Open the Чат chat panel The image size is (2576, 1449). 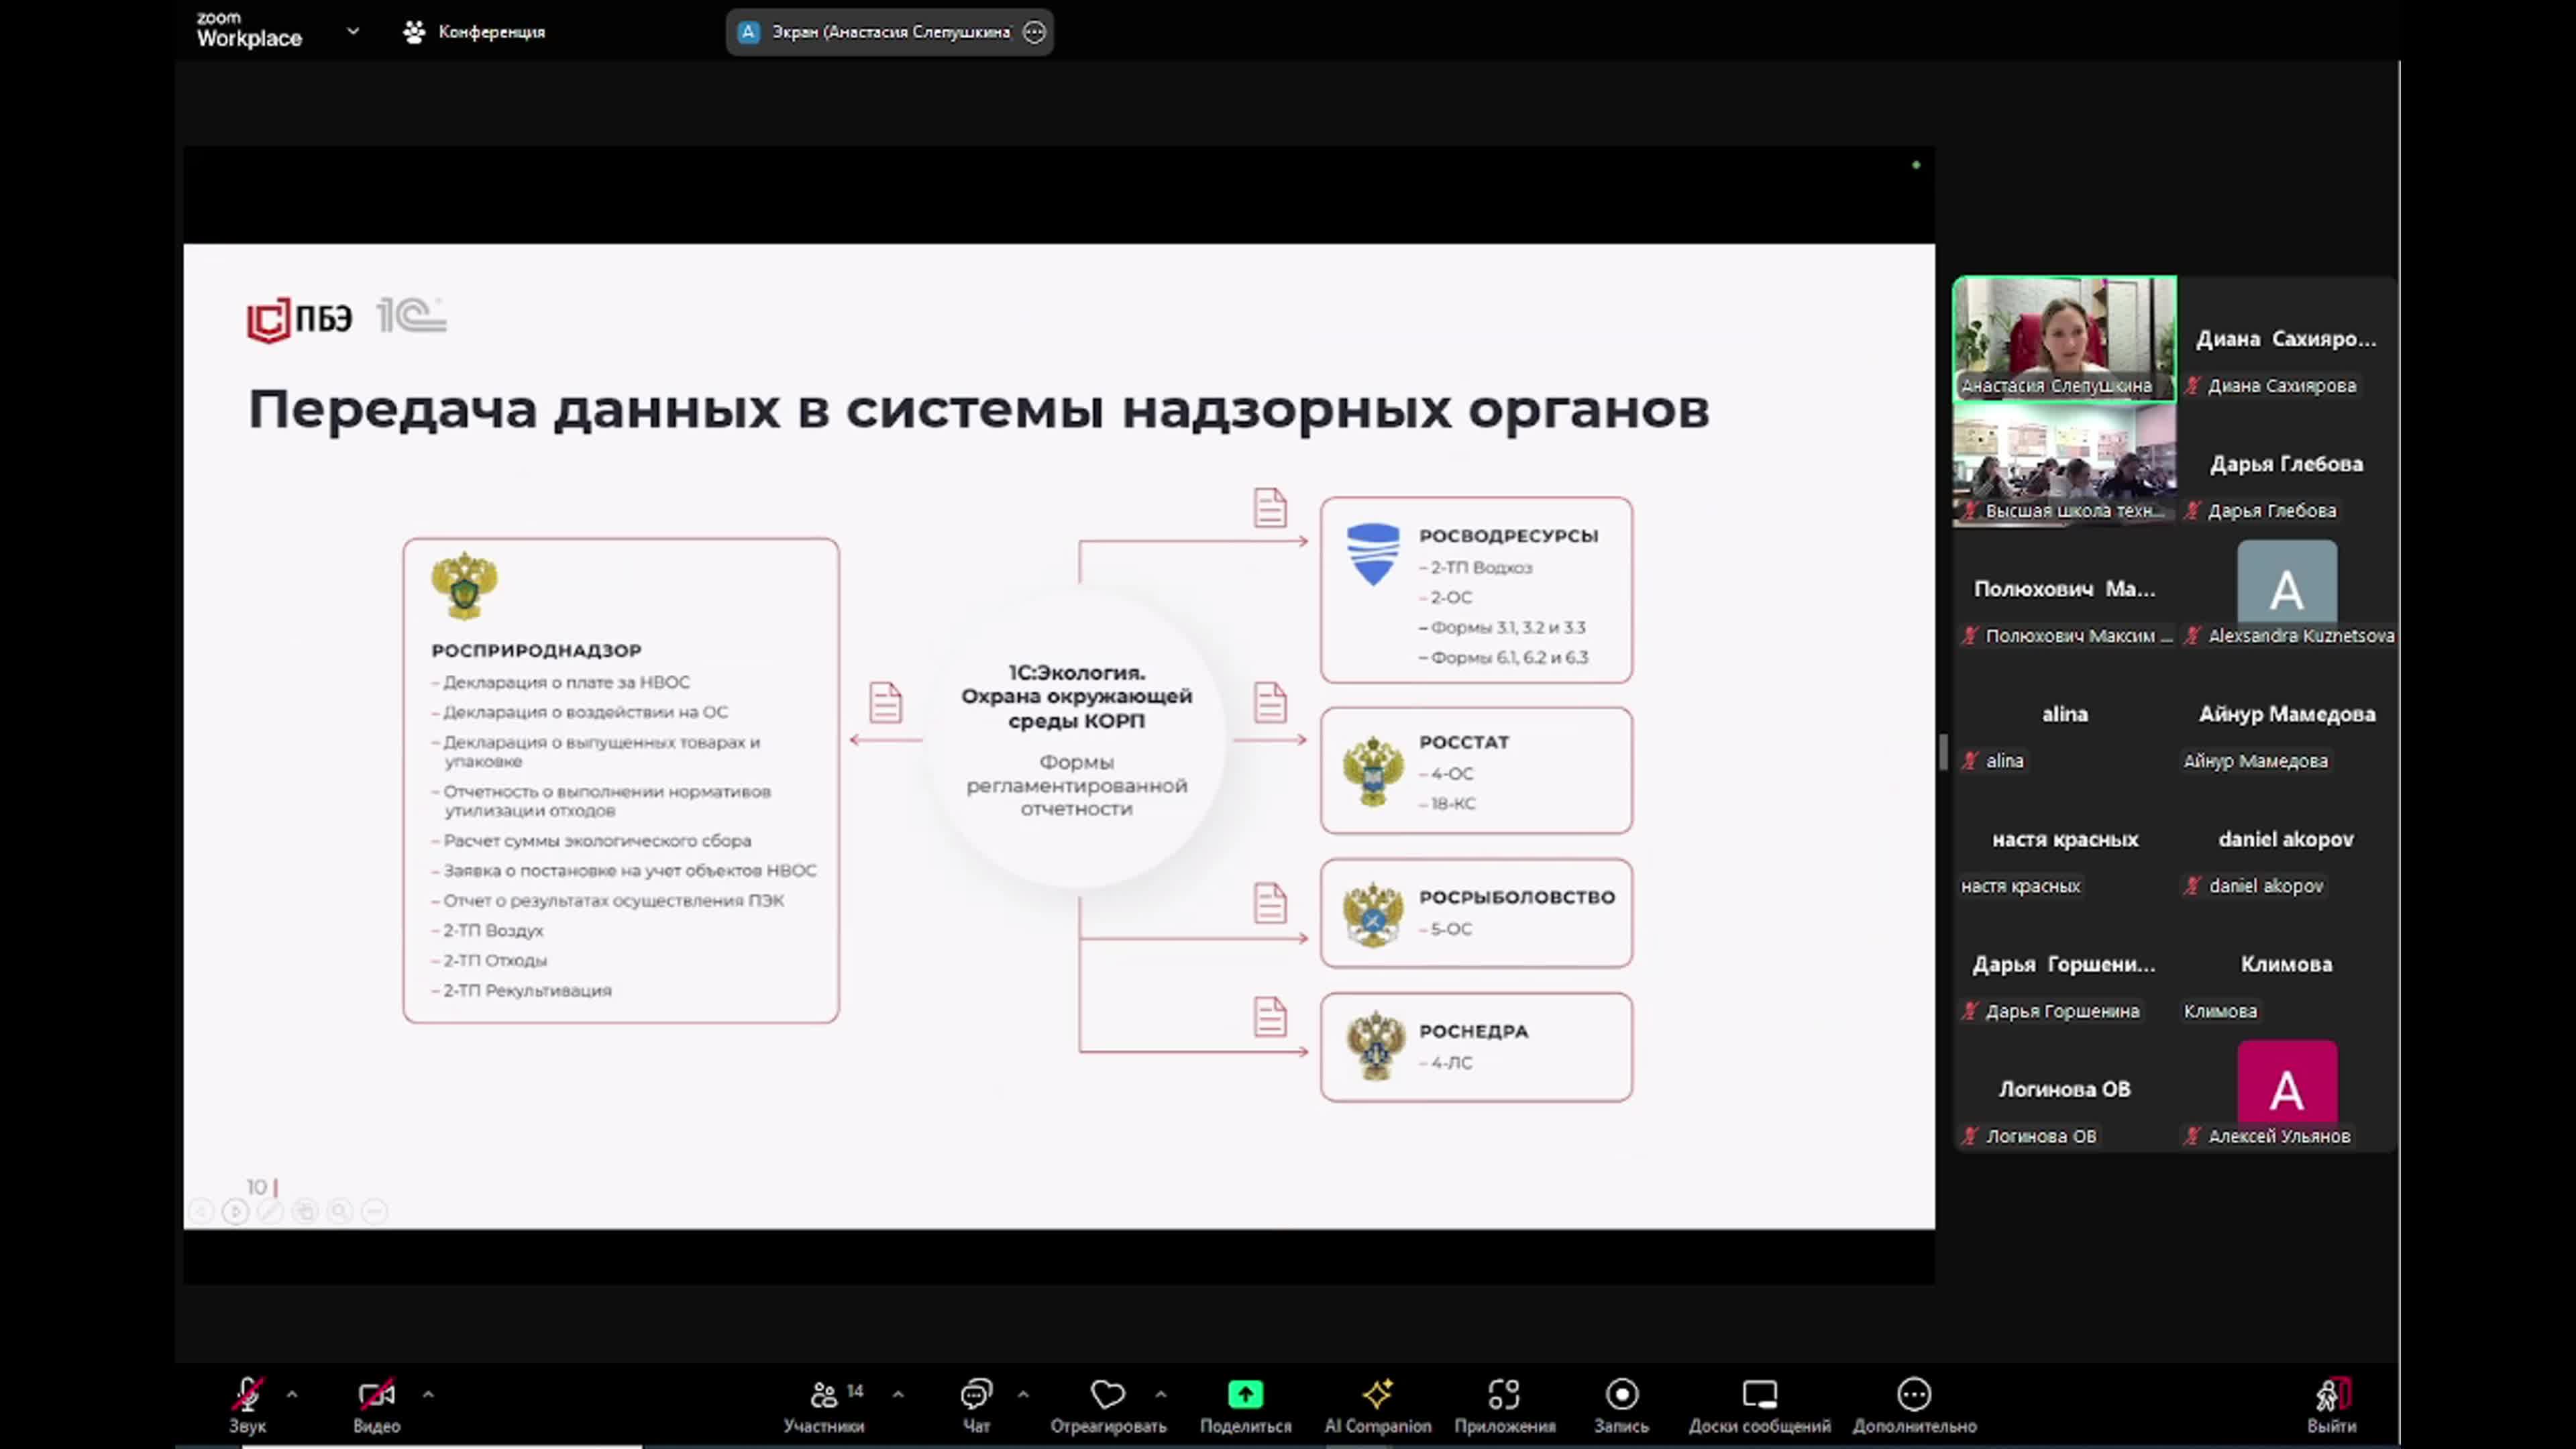(976, 1404)
